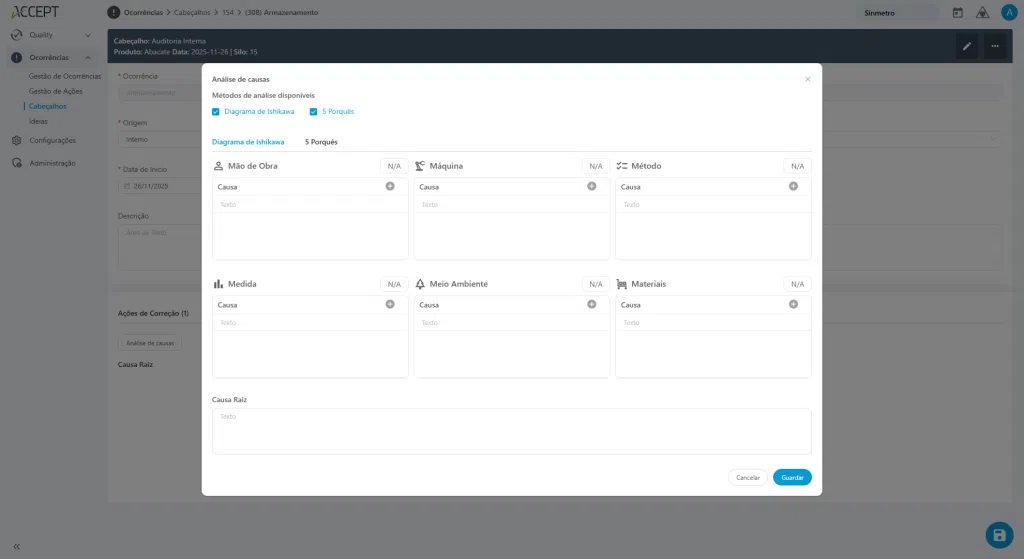This screenshot has width=1024, height=559.
Task: Open the three-dots more options menu
Action: click(995, 46)
